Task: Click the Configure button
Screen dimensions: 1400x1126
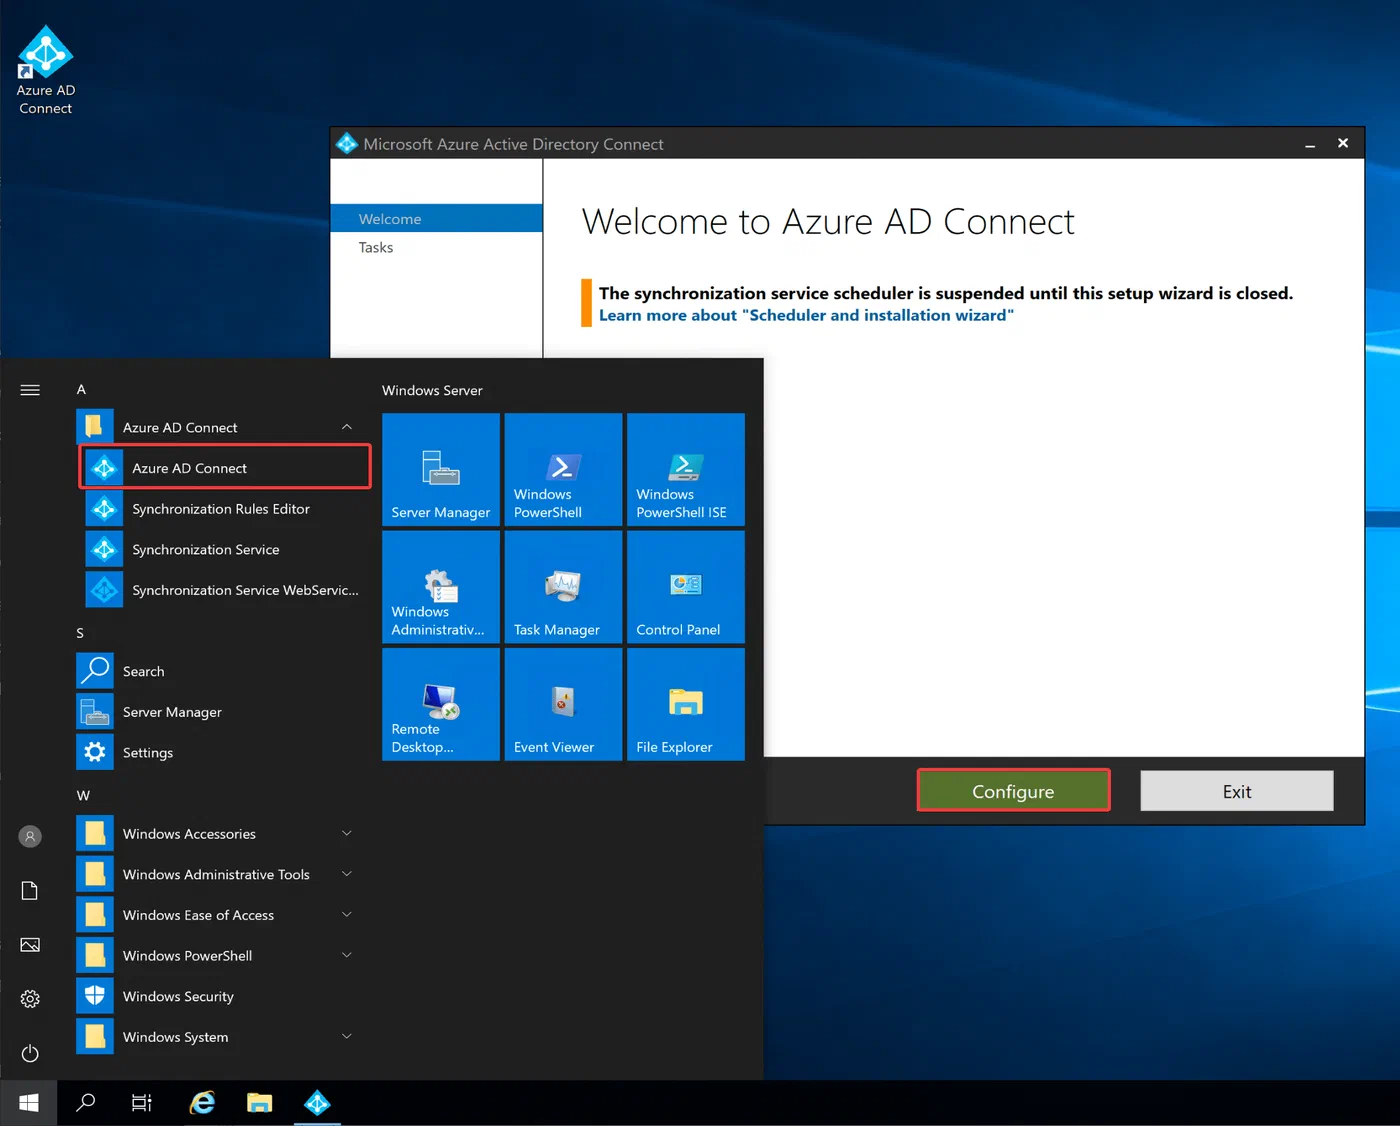Action: 1013,791
